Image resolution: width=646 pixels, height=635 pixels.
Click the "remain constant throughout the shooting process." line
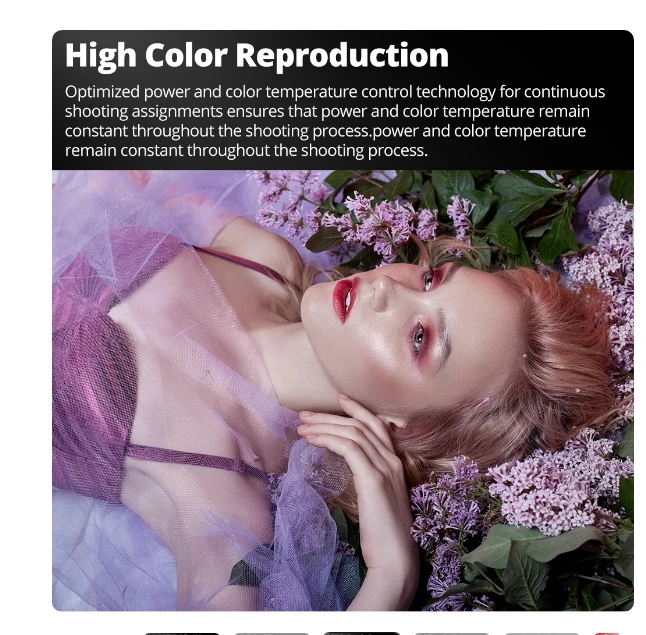(x=246, y=150)
